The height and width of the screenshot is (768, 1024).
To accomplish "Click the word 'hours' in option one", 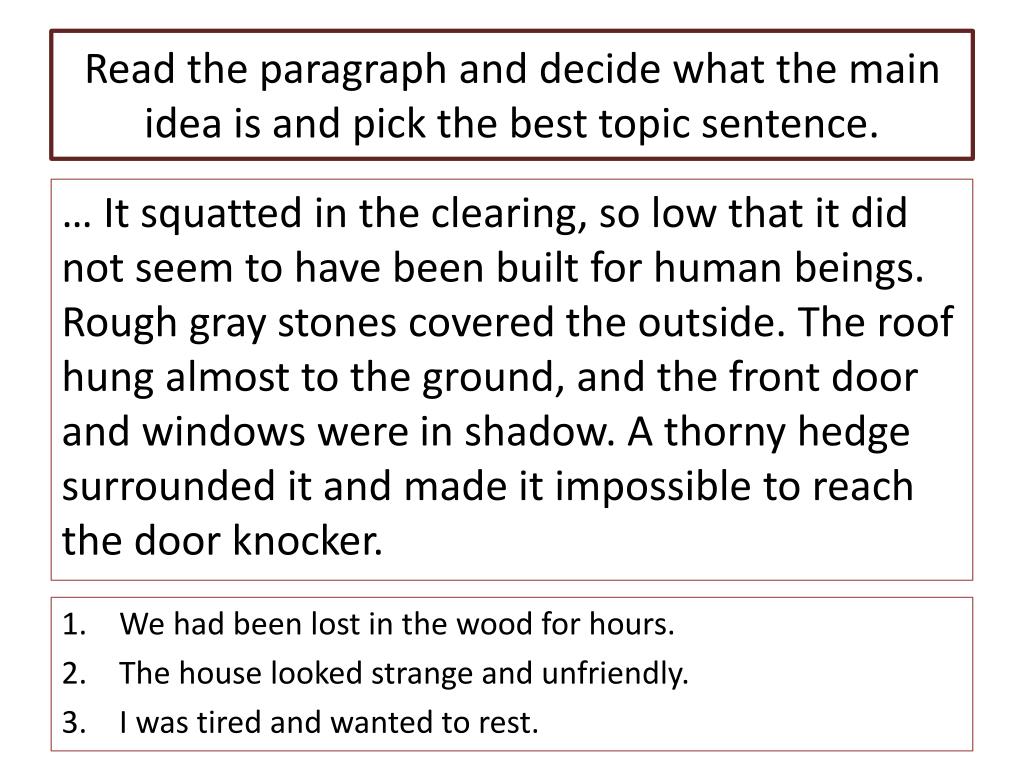I will [x=632, y=624].
